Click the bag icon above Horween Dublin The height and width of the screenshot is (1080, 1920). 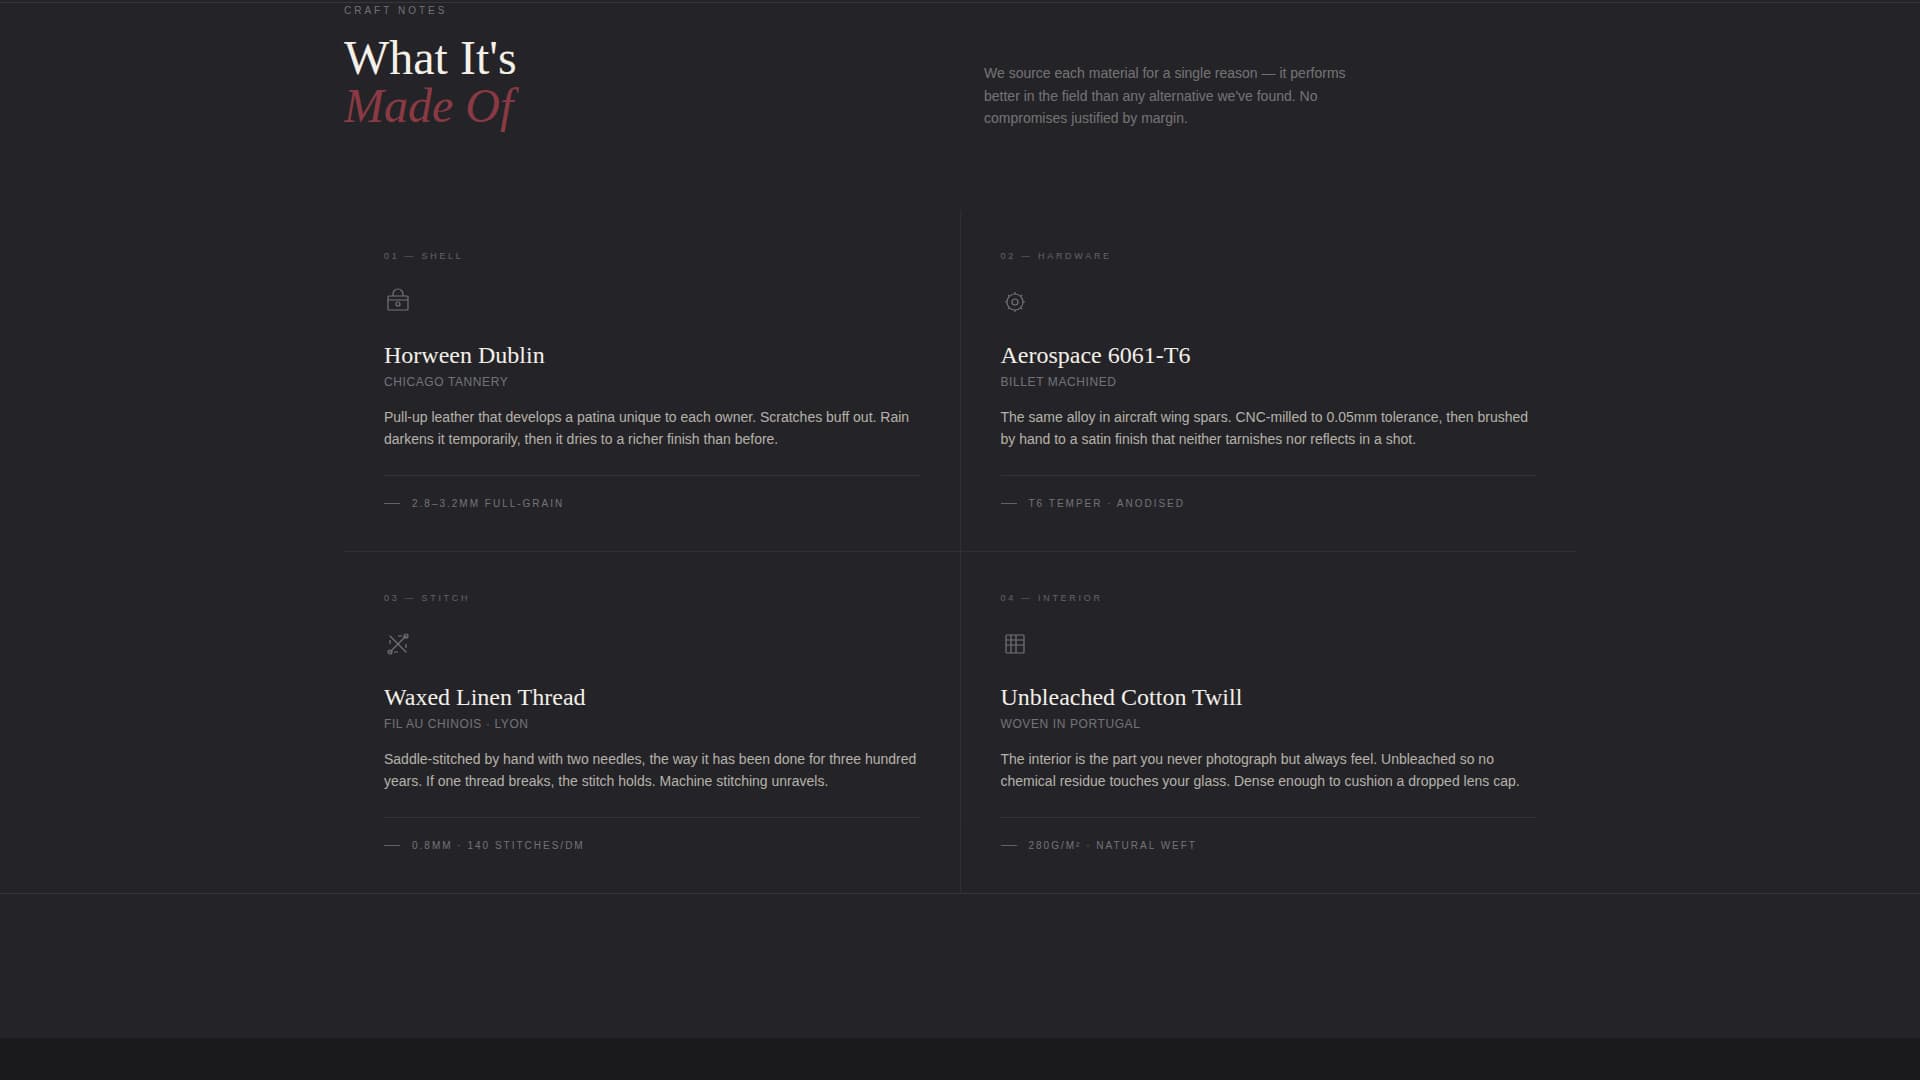pyautogui.click(x=398, y=301)
